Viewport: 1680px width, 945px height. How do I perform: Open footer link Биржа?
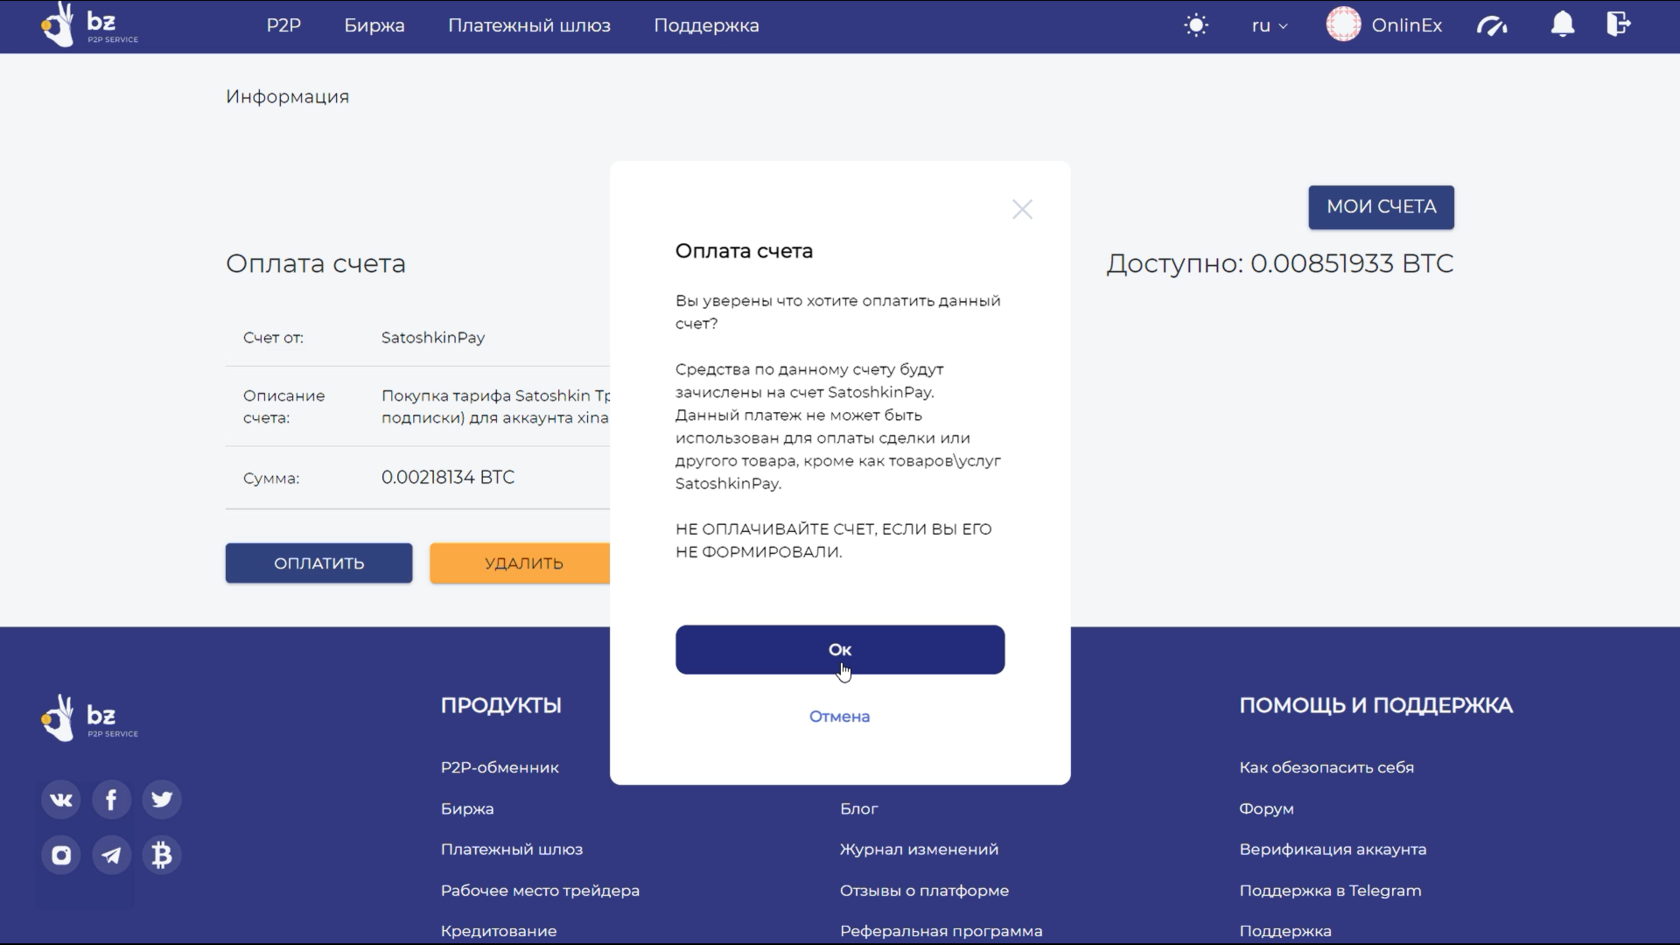tap(467, 808)
